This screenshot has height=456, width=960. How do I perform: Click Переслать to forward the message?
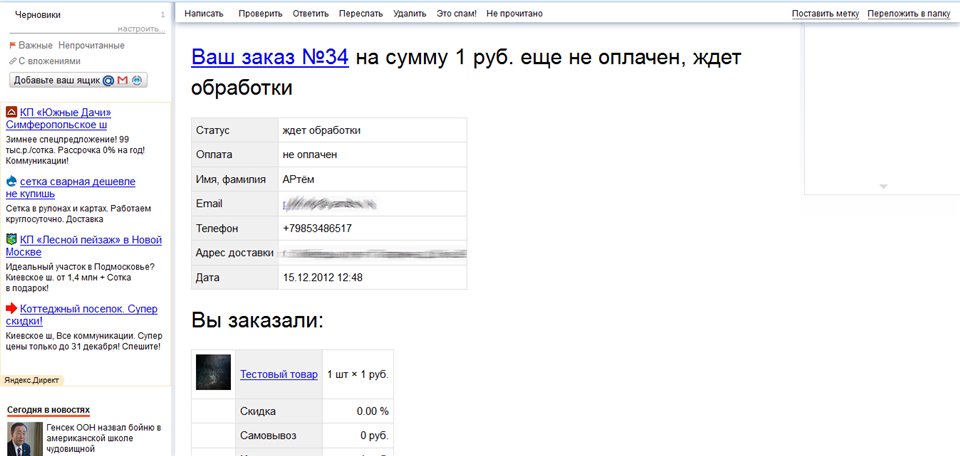(x=361, y=13)
